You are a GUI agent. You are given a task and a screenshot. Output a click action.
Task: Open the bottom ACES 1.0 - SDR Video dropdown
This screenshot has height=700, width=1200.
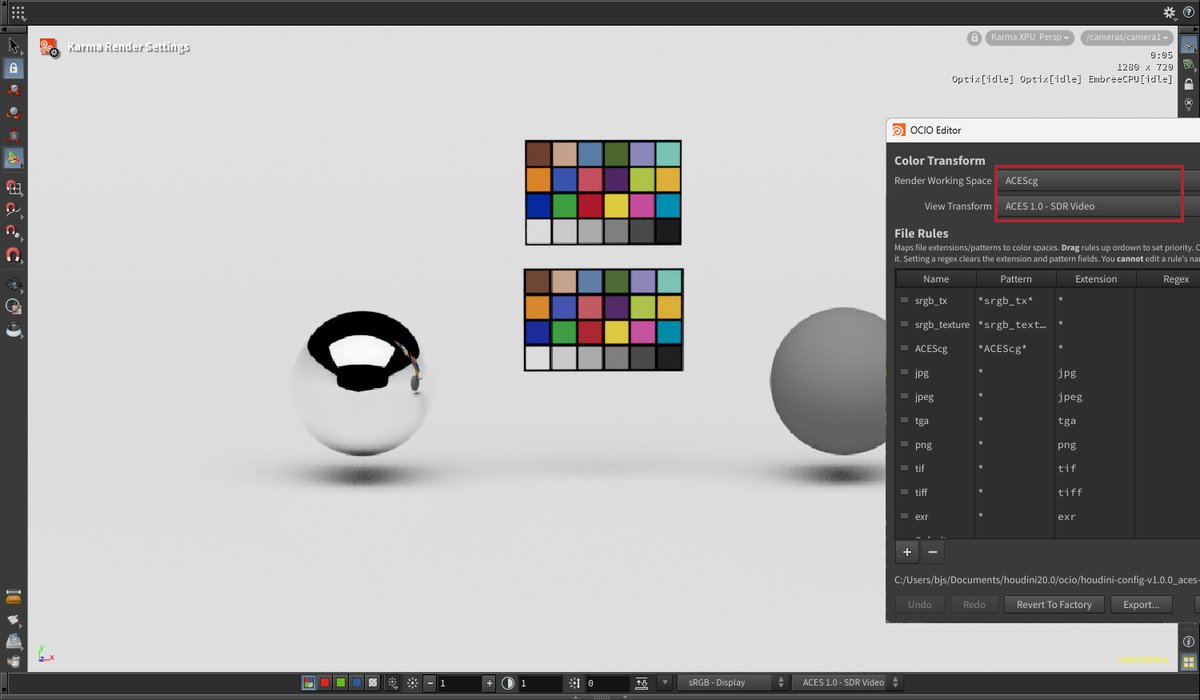(848, 683)
